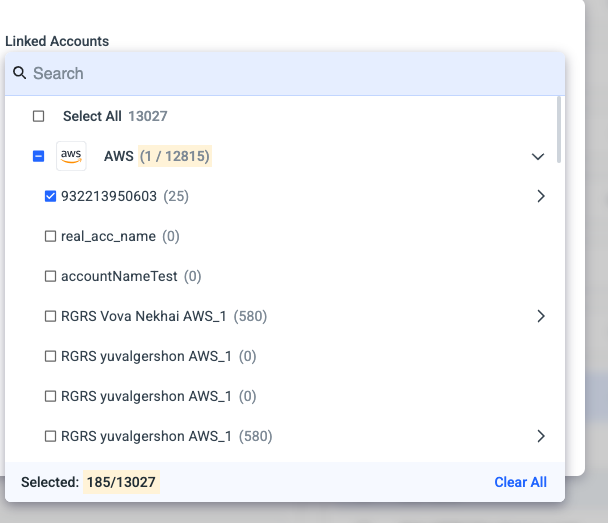Screen dimensions: 608x523
Task: Check the real_acc_name checkbox
Action: click(x=50, y=236)
